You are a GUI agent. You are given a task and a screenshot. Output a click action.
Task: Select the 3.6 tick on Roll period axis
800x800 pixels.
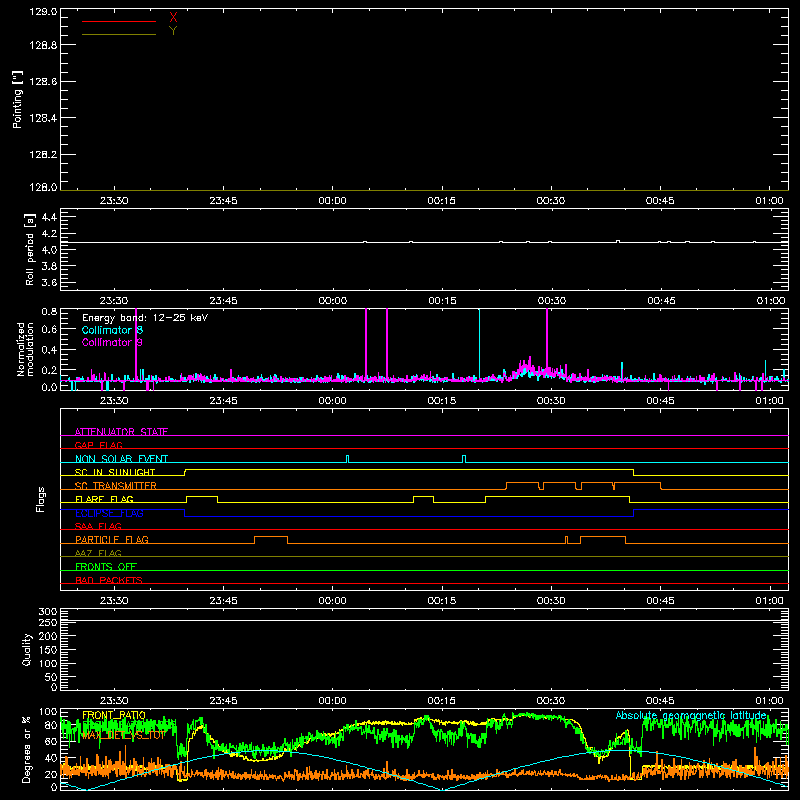coord(49,282)
